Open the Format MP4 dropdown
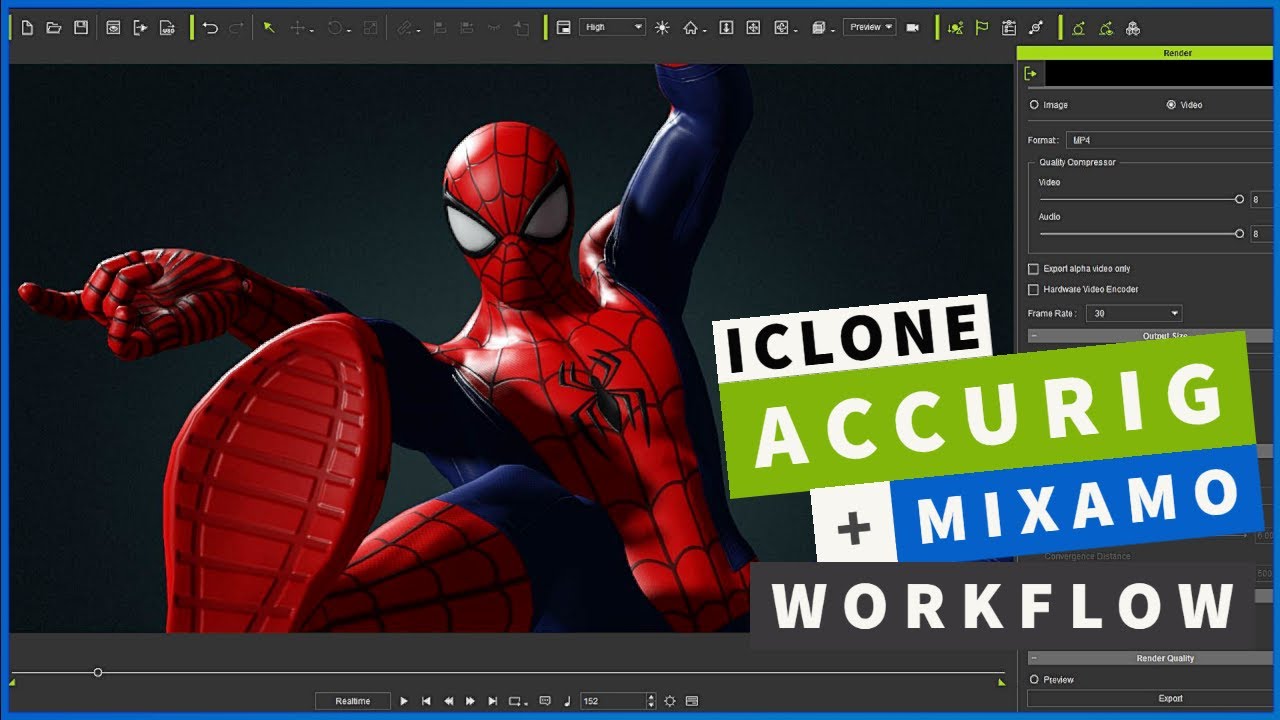The width and height of the screenshot is (1280, 720). pos(1169,141)
